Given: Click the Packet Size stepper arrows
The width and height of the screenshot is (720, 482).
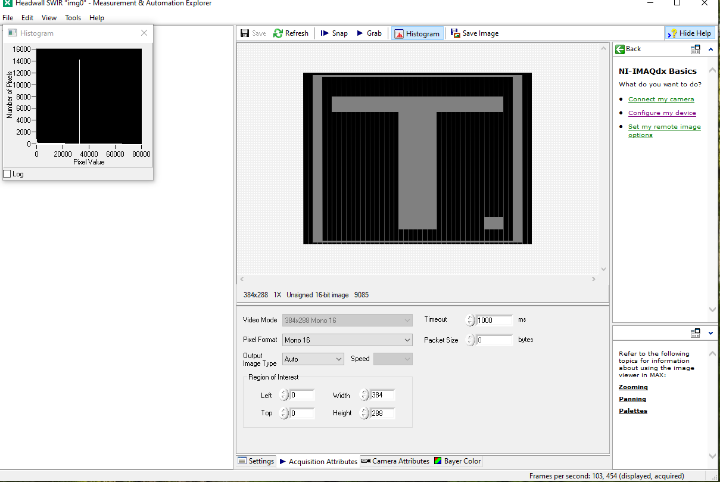Looking at the screenshot, I should tap(470, 340).
